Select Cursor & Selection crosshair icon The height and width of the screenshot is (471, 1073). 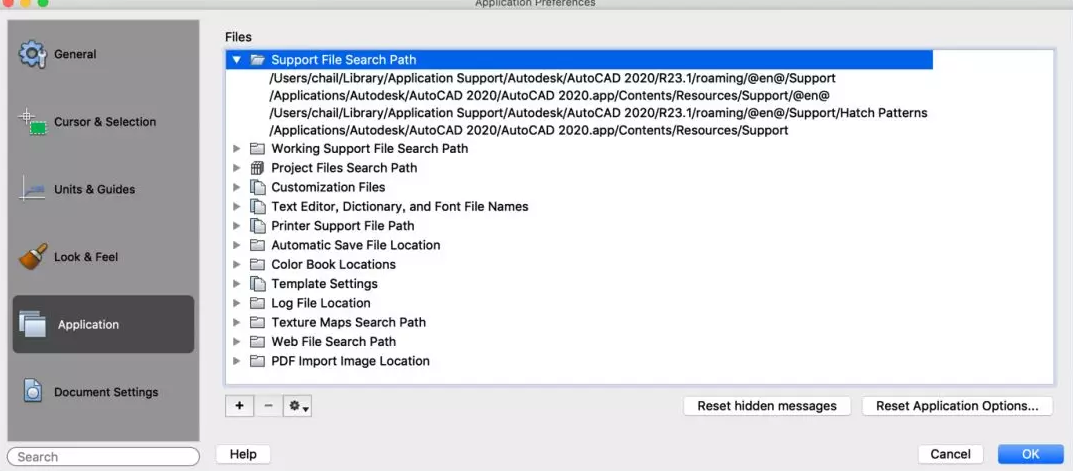click(x=33, y=122)
